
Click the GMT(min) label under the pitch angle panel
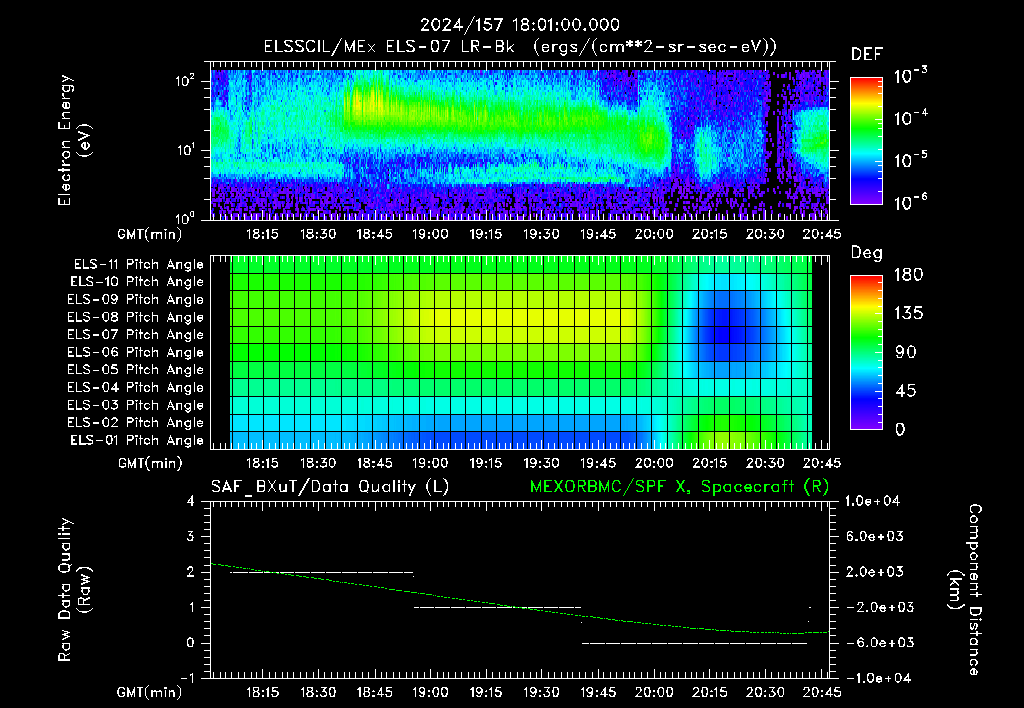tap(150, 463)
